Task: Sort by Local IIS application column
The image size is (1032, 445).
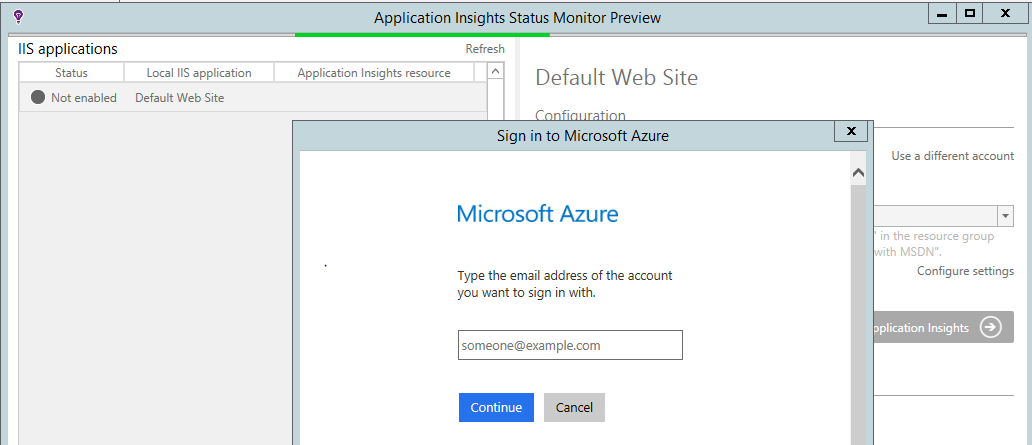Action: tap(199, 73)
